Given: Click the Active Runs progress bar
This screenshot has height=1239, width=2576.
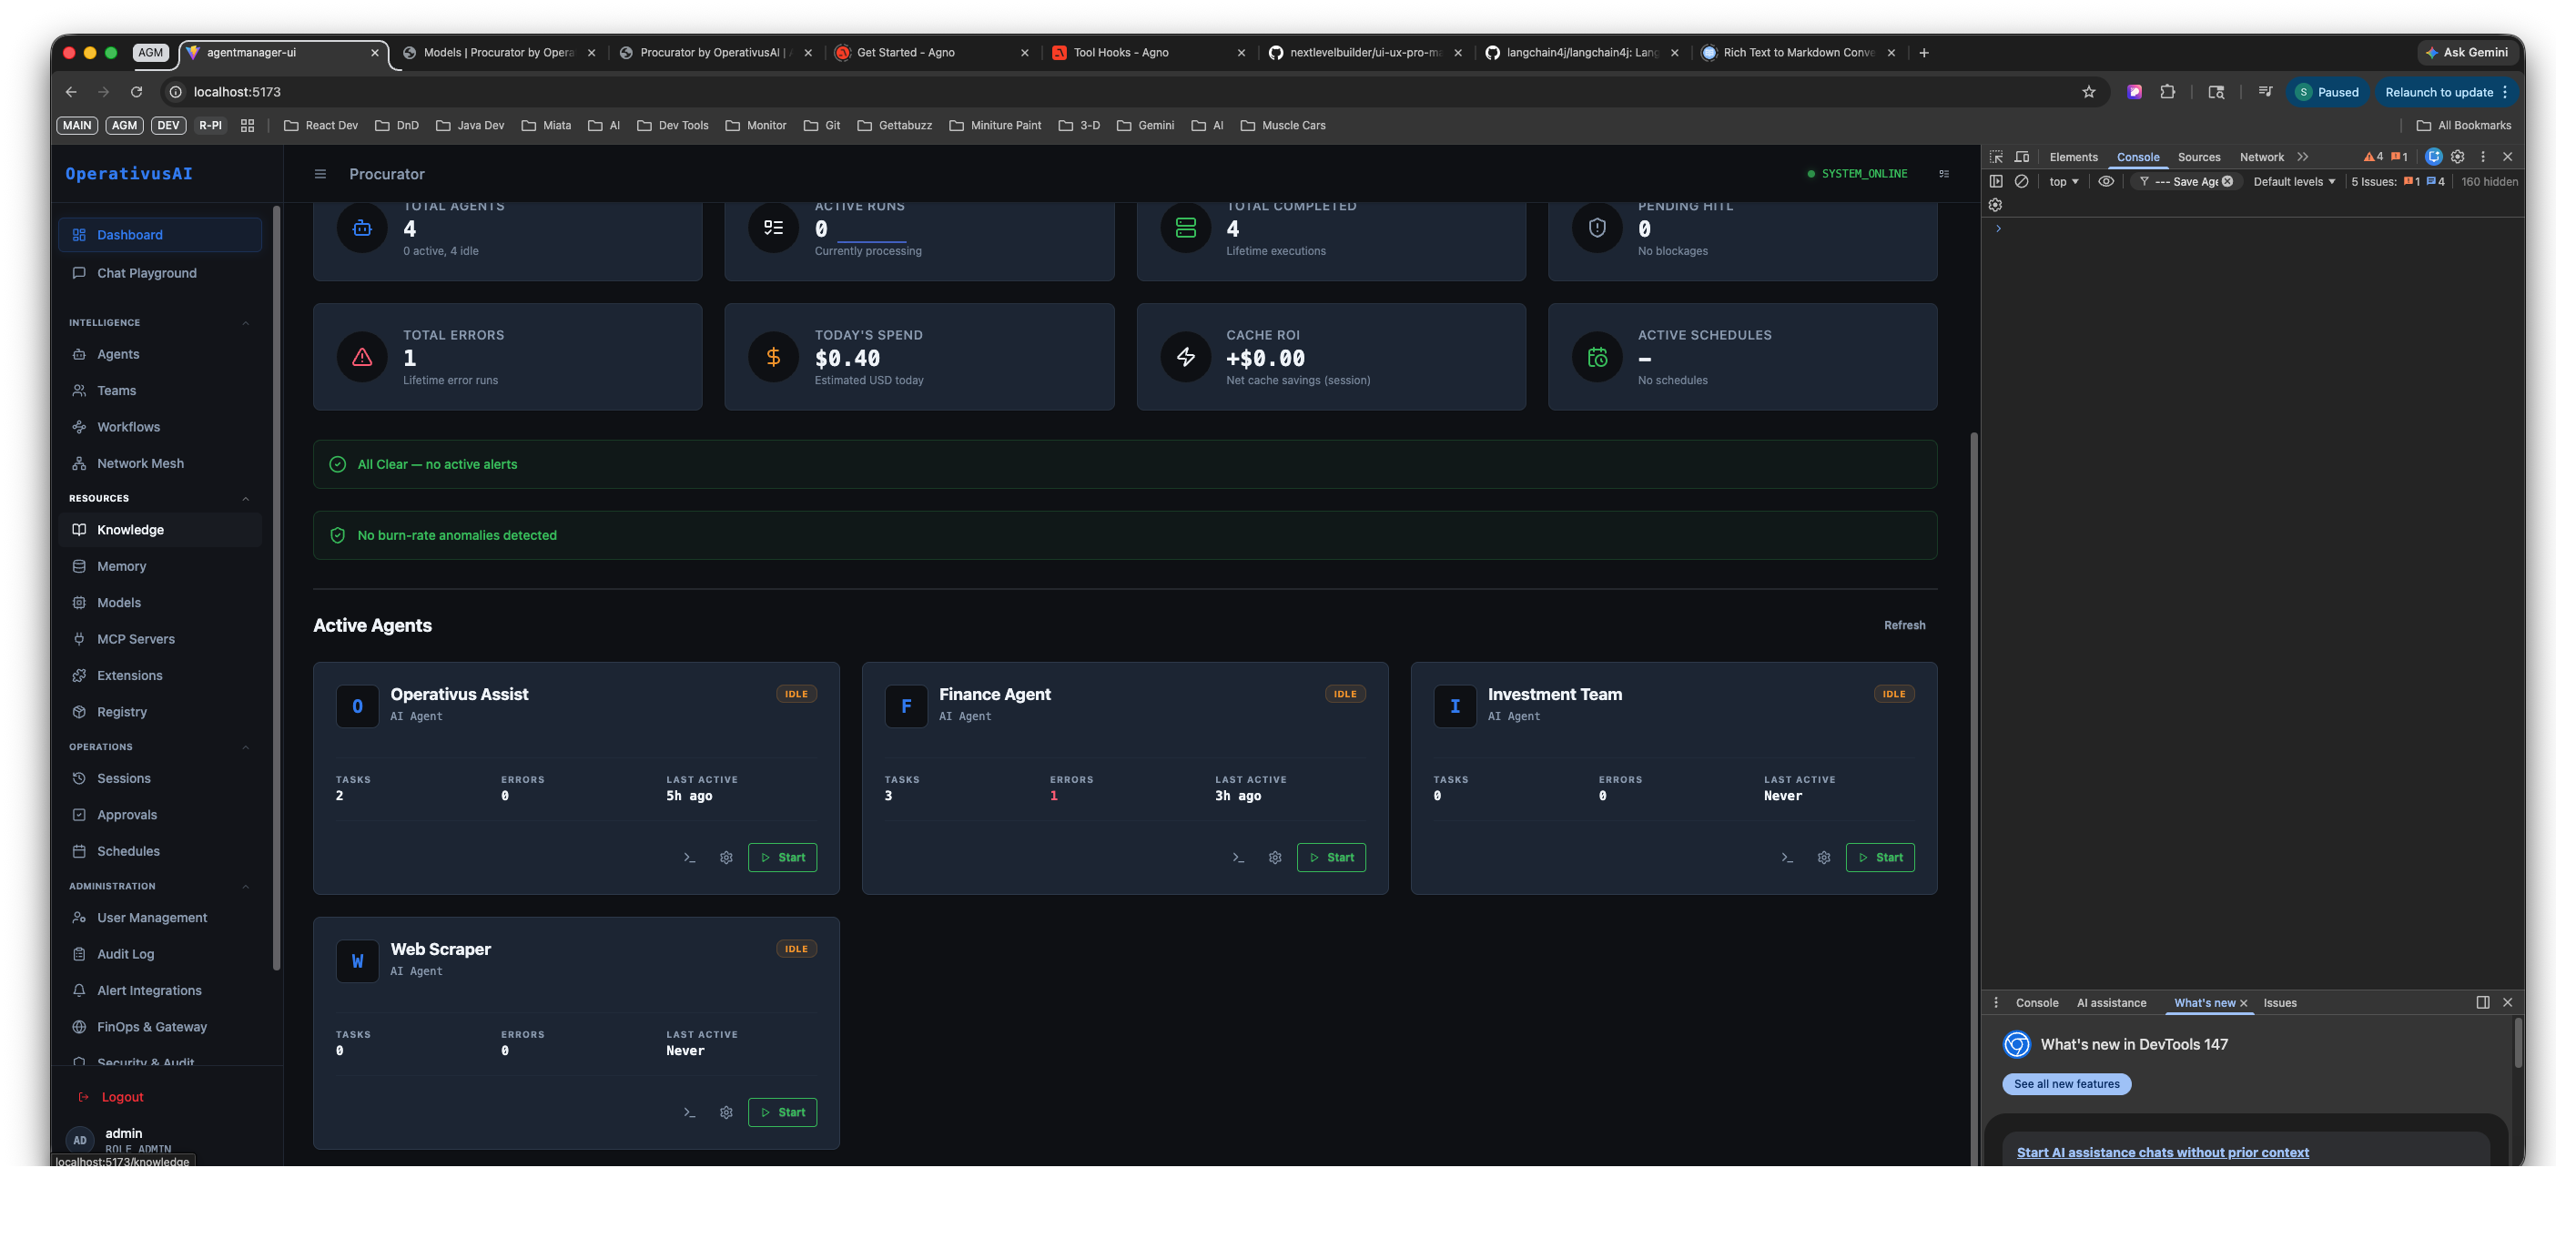Looking at the screenshot, I should (872, 242).
